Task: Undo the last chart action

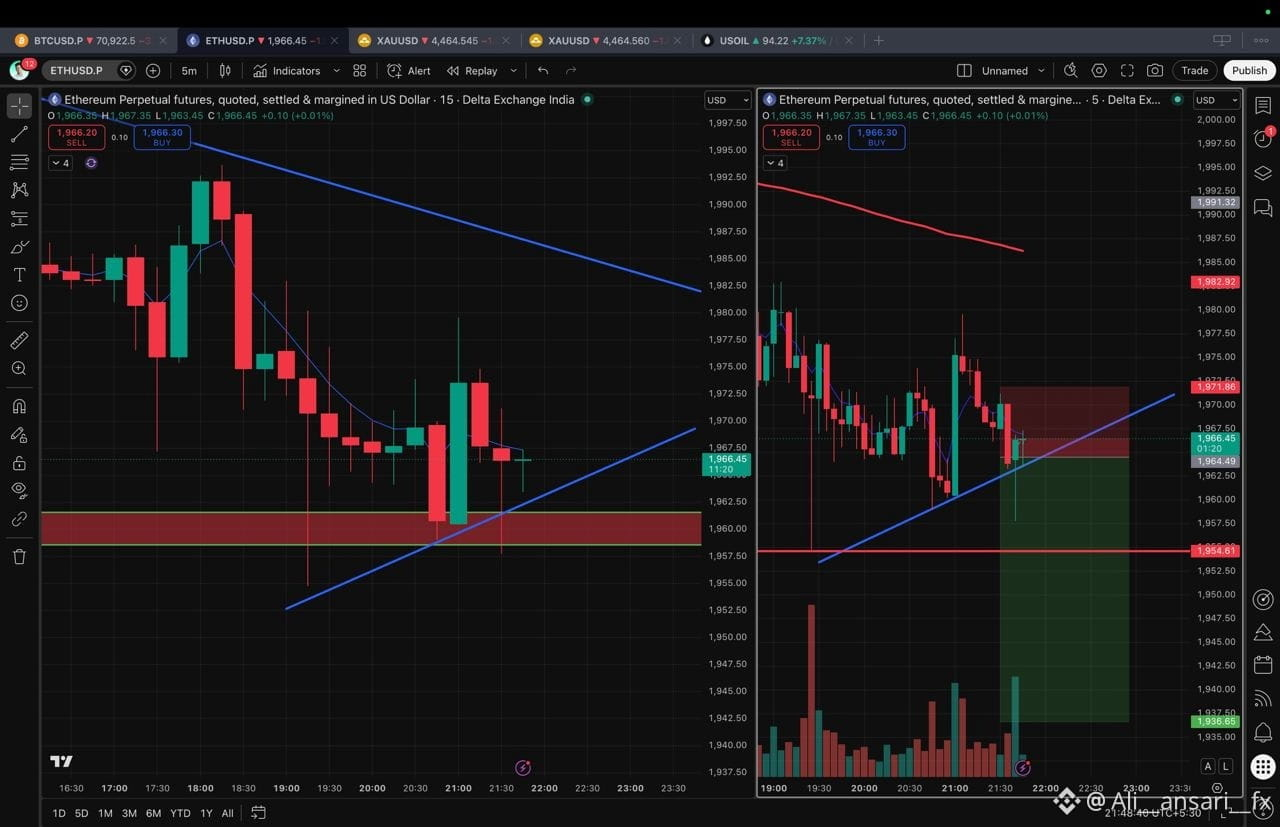Action: [543, 71]
